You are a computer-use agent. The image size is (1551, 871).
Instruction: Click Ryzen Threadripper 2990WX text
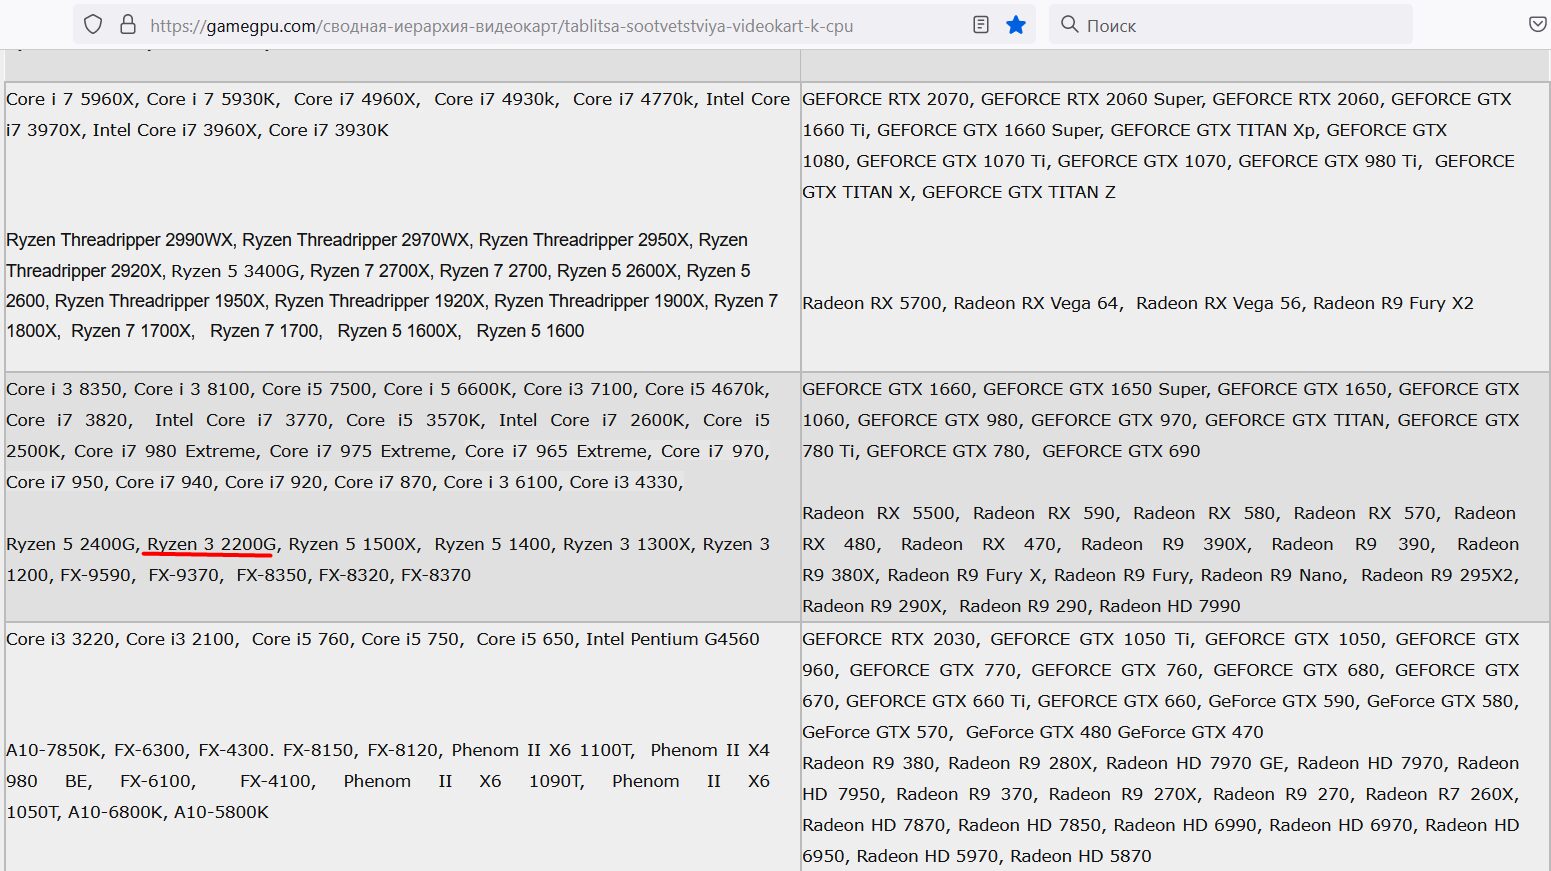click(x=119, y=240)
